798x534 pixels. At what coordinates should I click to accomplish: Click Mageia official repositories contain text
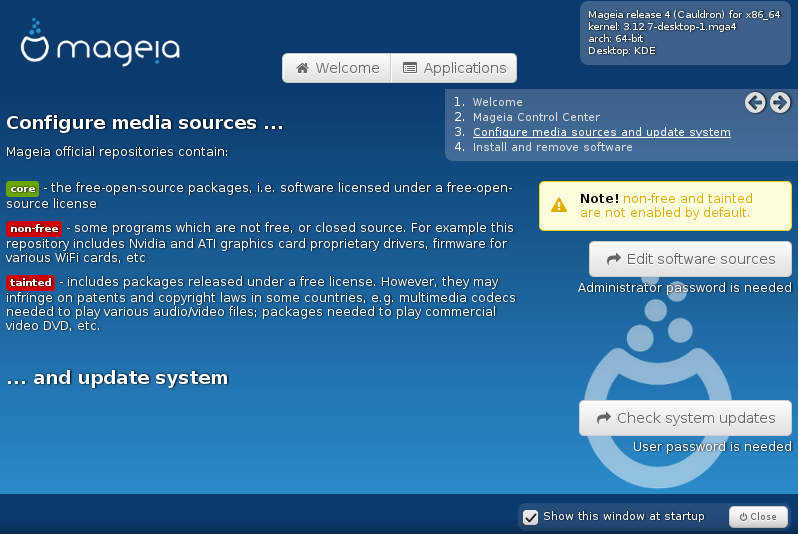click(x=117, y=152)
